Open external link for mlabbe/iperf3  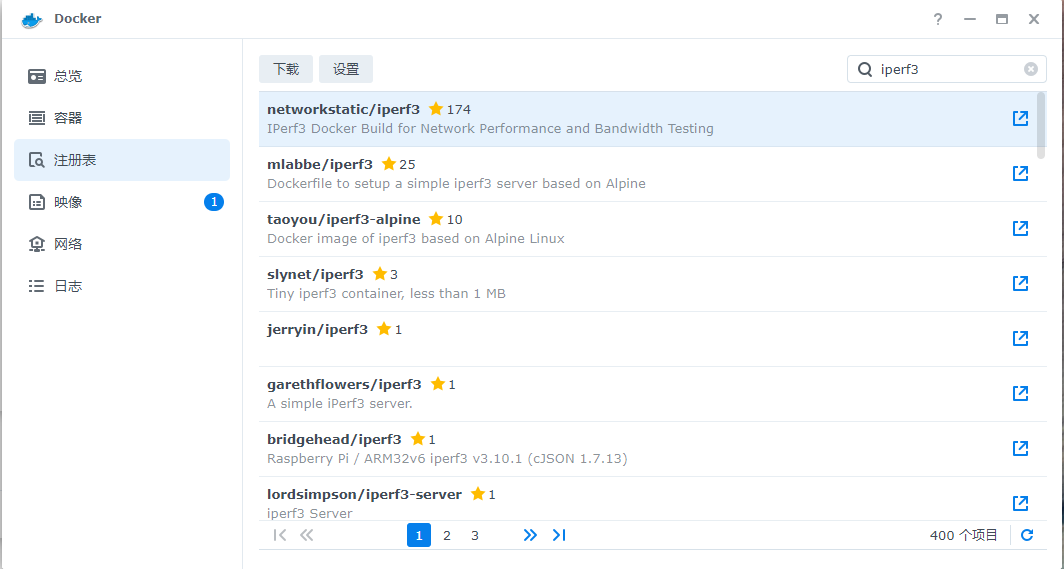[x=1020, y=174]
